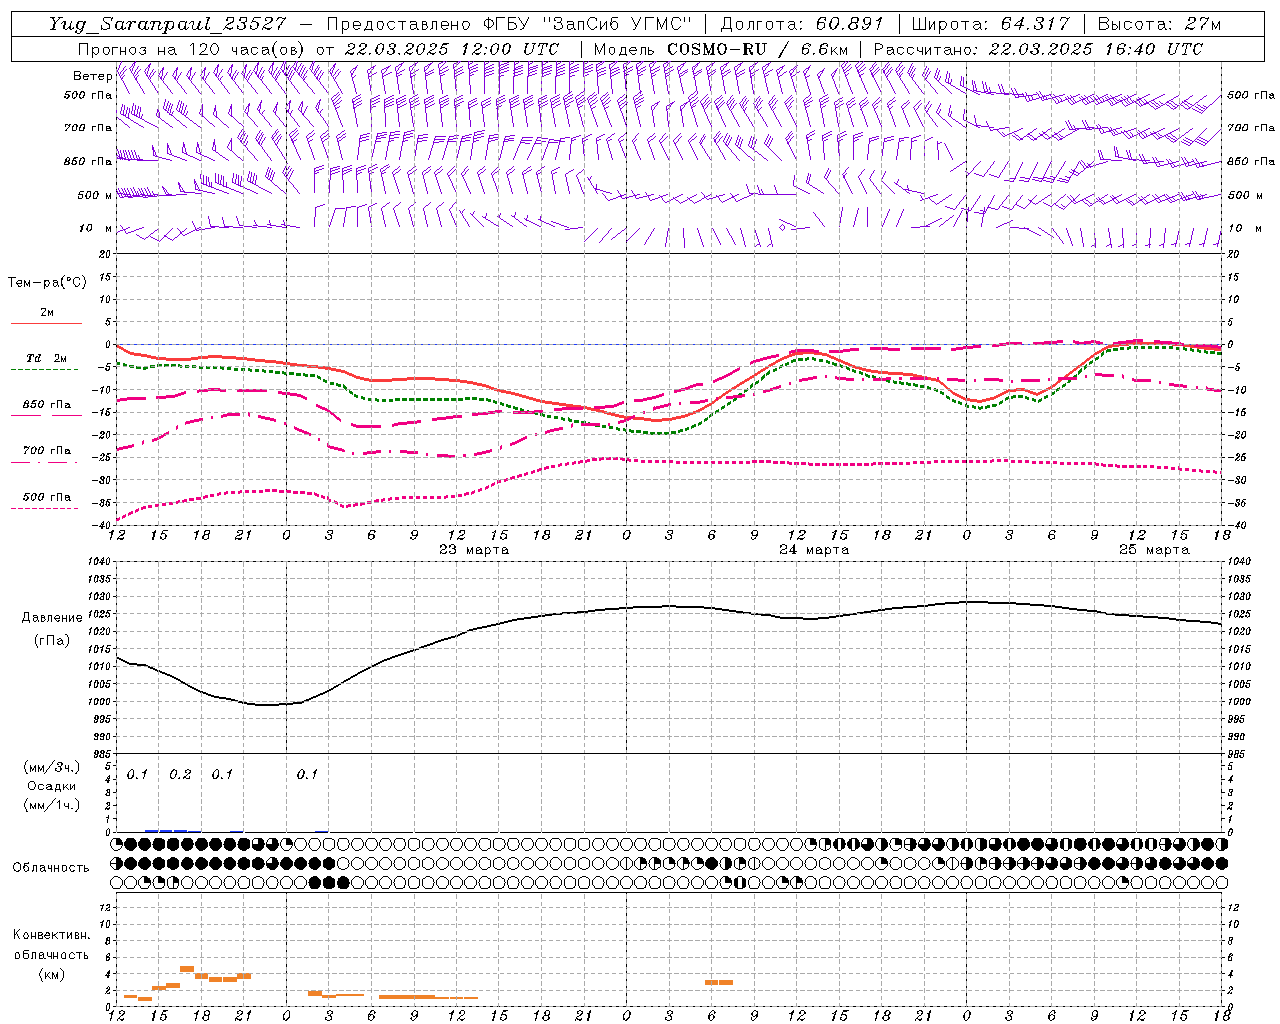Click the Td 2м dew point legend entry
Image resolution: width=1280 pixels, height=1024 pixels.
tap(46, 358)
